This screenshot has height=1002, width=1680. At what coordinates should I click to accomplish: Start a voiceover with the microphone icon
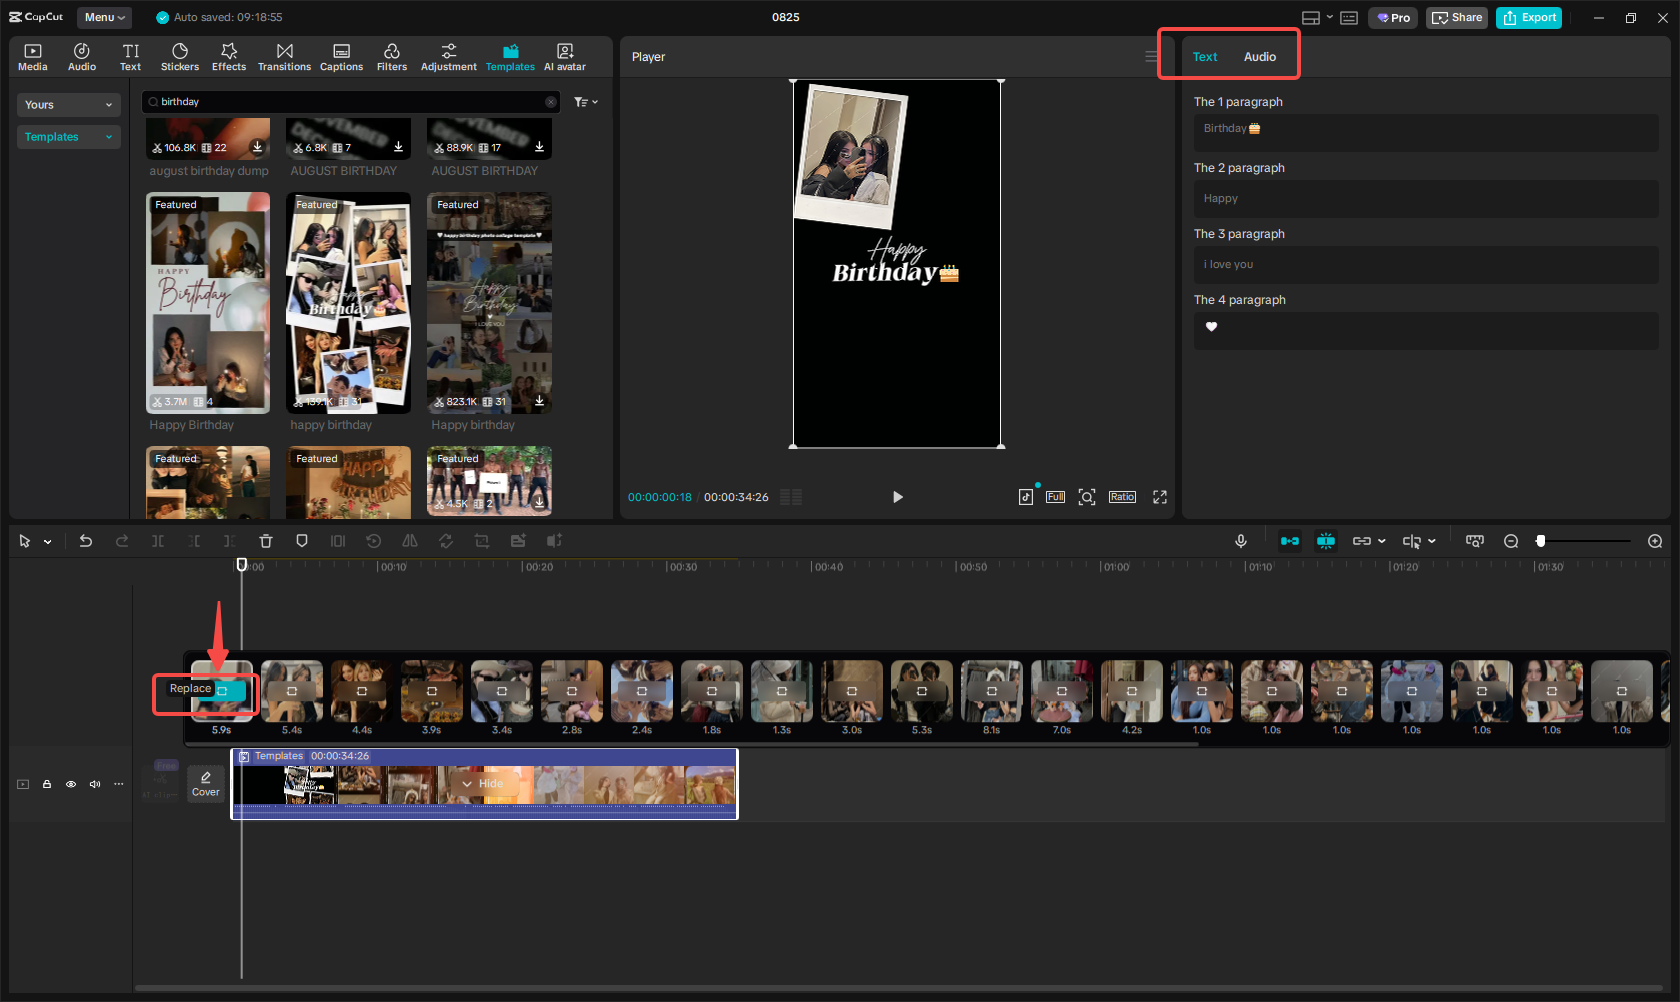[x=1241, y=540]
